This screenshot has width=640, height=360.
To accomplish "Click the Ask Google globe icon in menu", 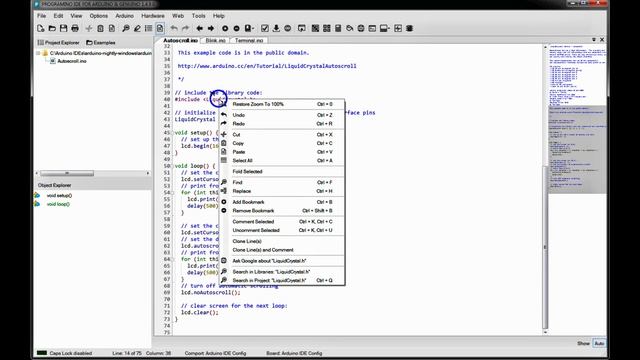I will pyautogui.click(x=224, y=260).
